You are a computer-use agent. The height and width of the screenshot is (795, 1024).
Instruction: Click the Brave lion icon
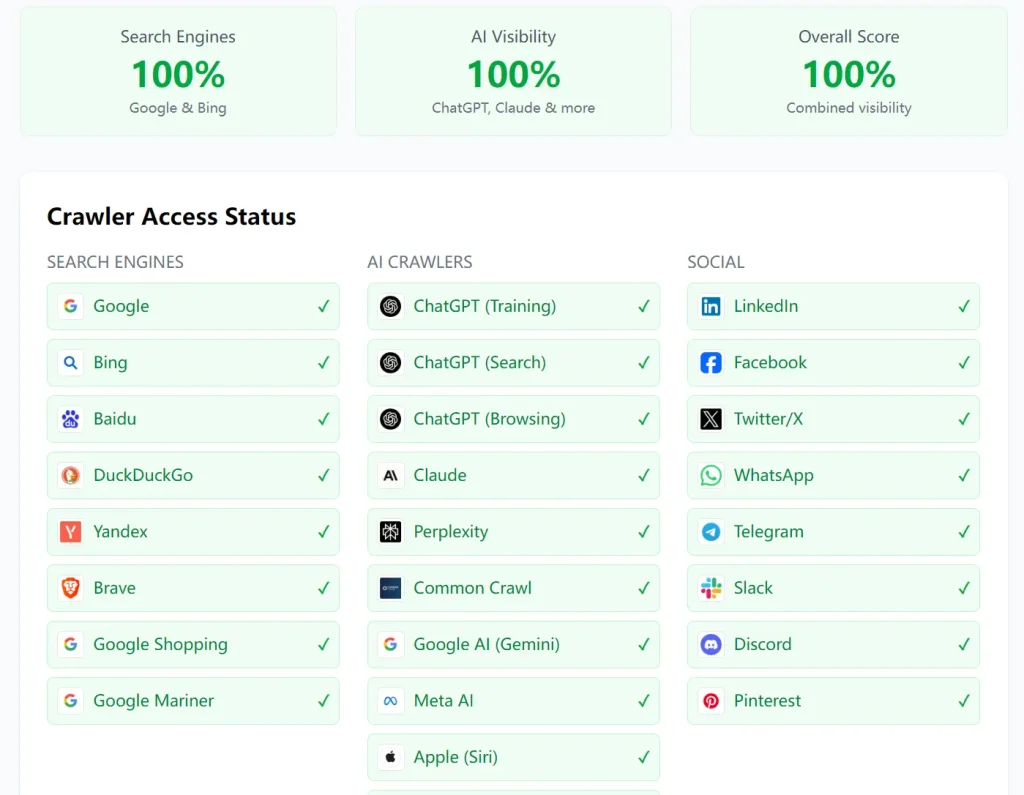70,588
